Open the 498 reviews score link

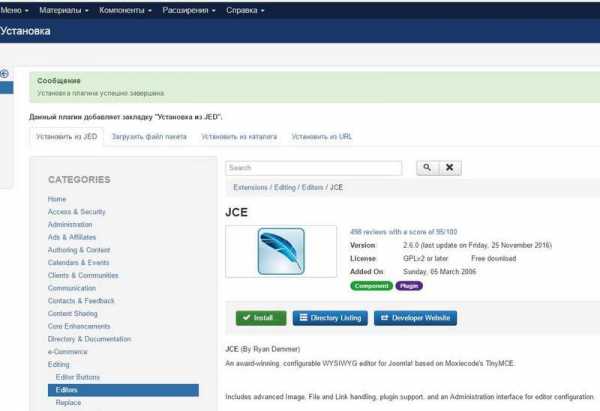click(x=404, y=232)
